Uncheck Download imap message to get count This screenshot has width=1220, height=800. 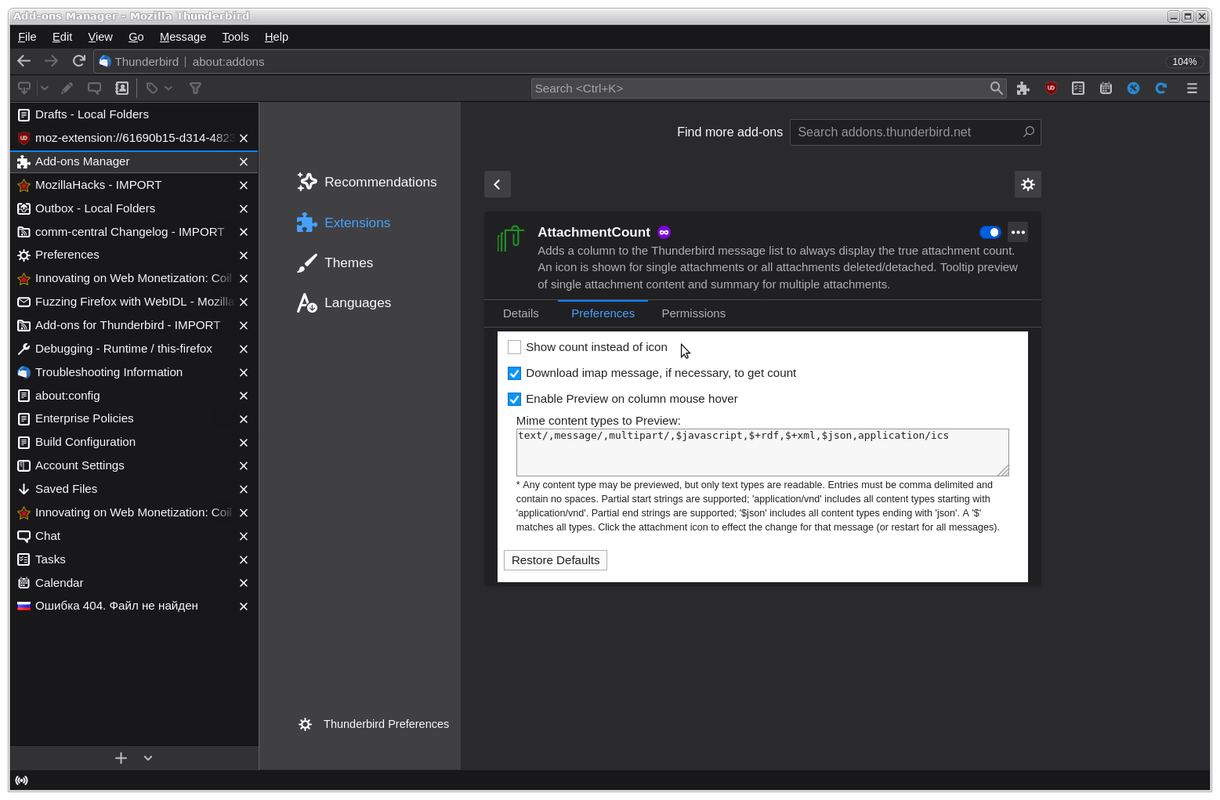click(514, 373)
